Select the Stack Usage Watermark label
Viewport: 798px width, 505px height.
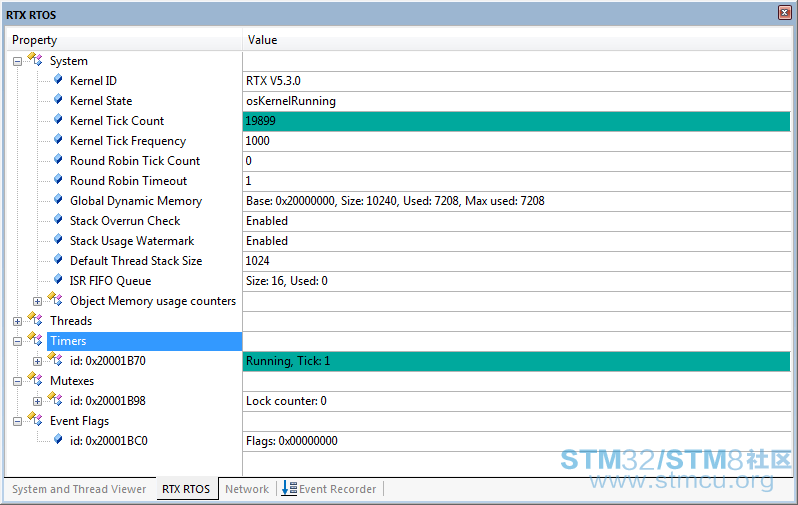click(x=132, y=241)
